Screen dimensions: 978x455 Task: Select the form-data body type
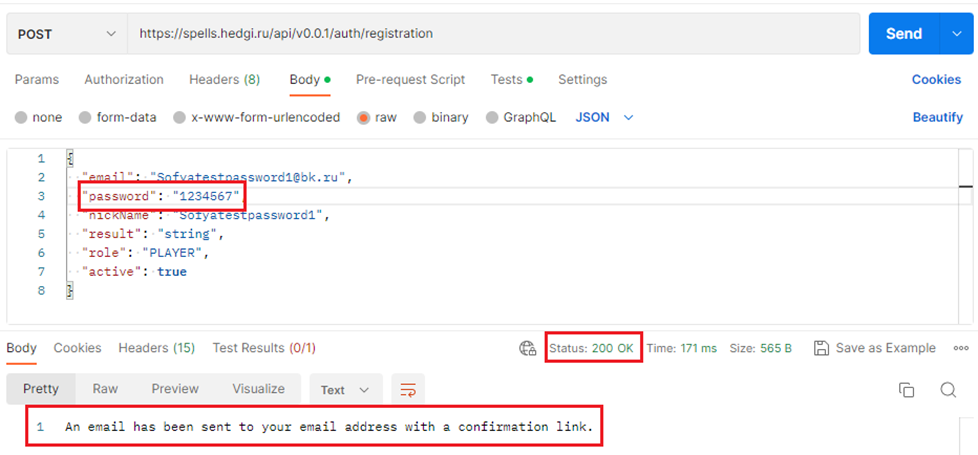(x=118, y=117)
